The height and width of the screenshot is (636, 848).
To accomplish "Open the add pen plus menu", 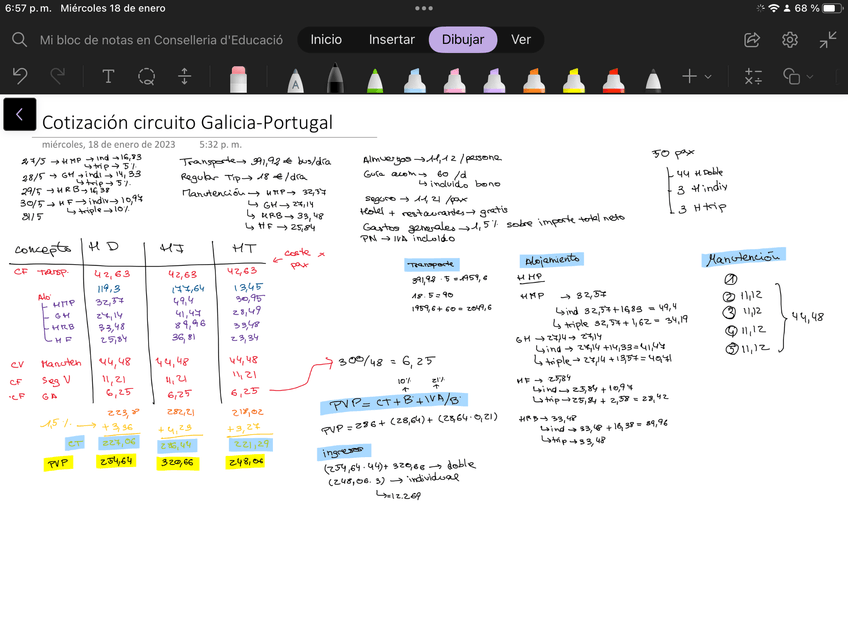I will [x=696, y=76].
